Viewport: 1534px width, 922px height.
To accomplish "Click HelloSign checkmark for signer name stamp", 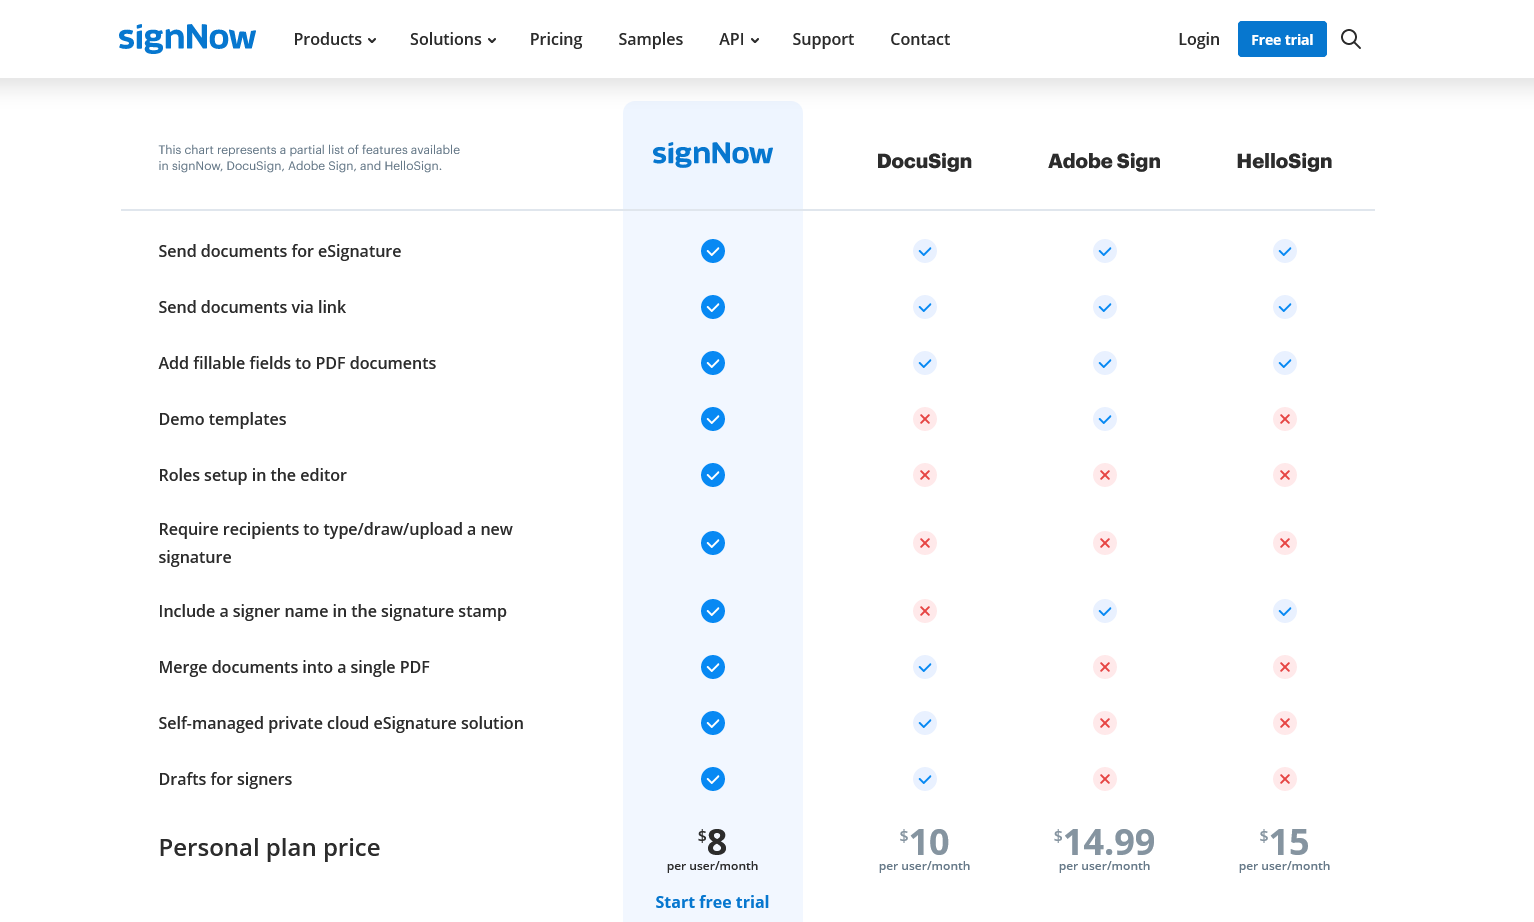I will (1285, 611).
